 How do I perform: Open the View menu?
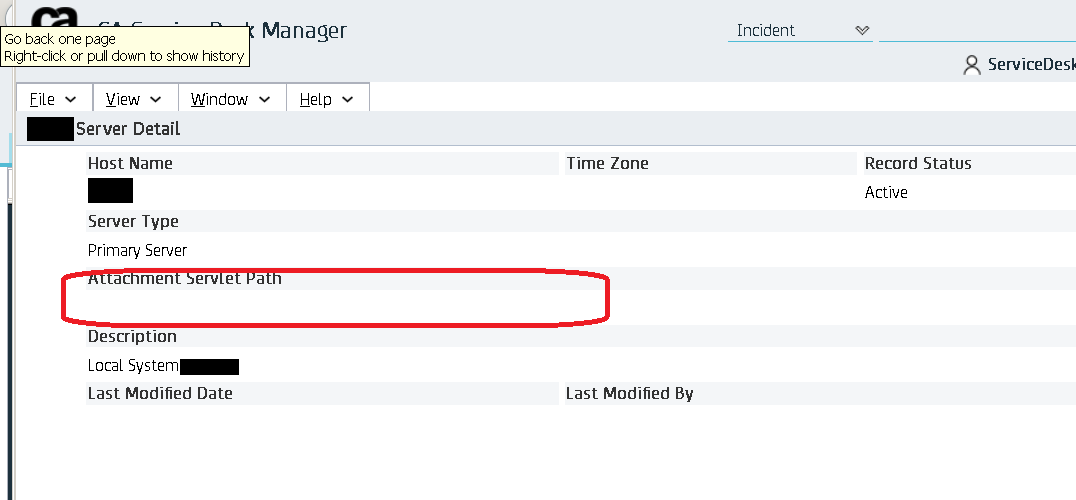(134, 99)
